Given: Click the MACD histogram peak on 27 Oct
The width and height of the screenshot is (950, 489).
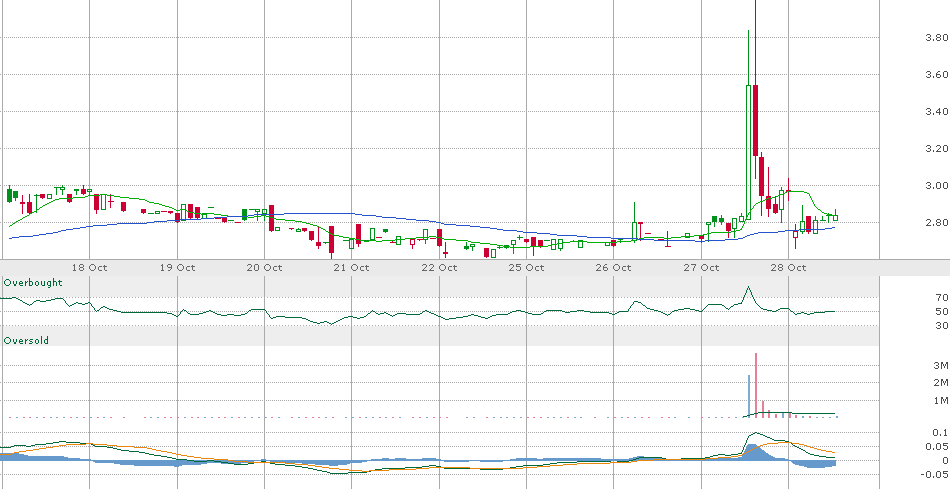Looking at the screenshot, I should 752,452.
